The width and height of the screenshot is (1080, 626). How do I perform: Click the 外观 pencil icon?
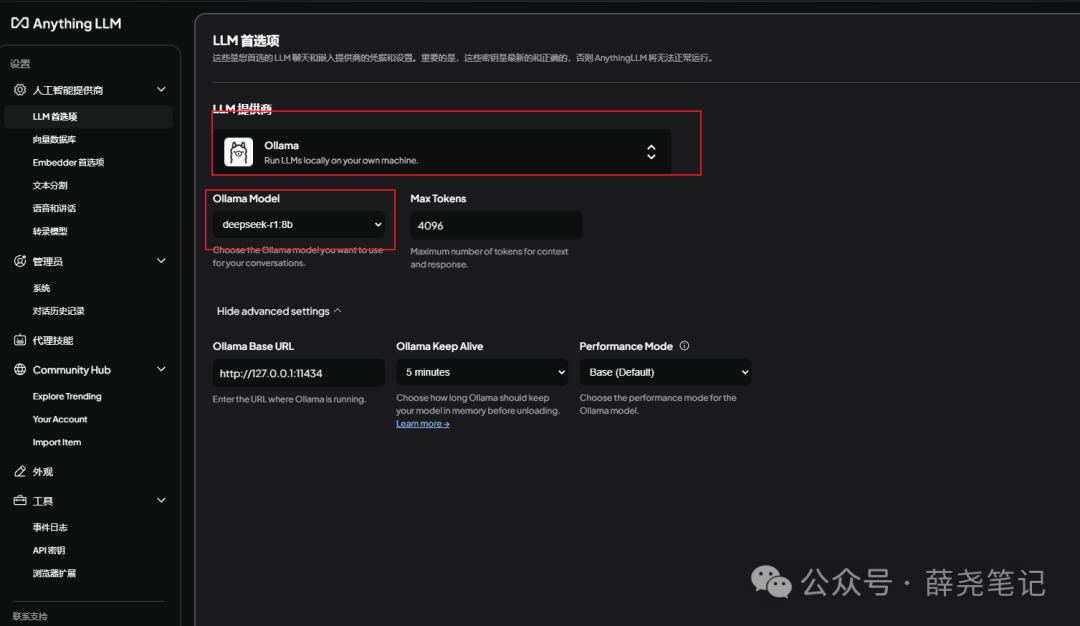click(x=20, y=471)
